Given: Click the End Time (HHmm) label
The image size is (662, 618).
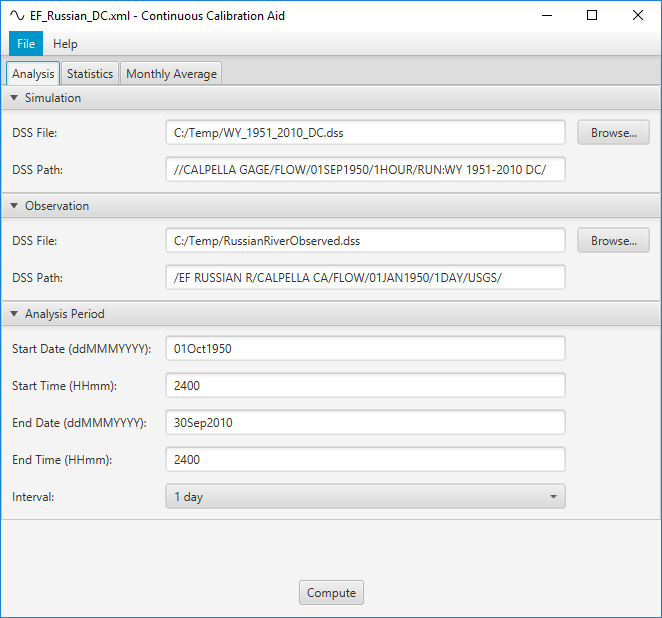Looking at the screenshot, I should pos(62,460).
